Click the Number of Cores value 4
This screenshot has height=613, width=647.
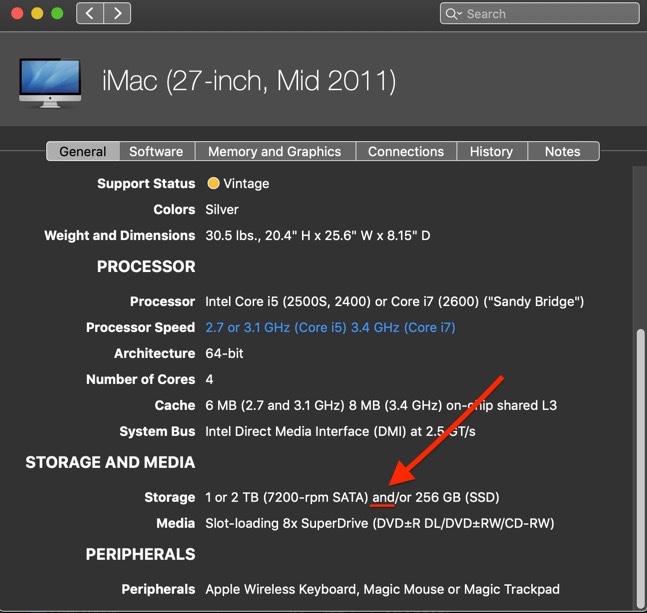[210, 380]
